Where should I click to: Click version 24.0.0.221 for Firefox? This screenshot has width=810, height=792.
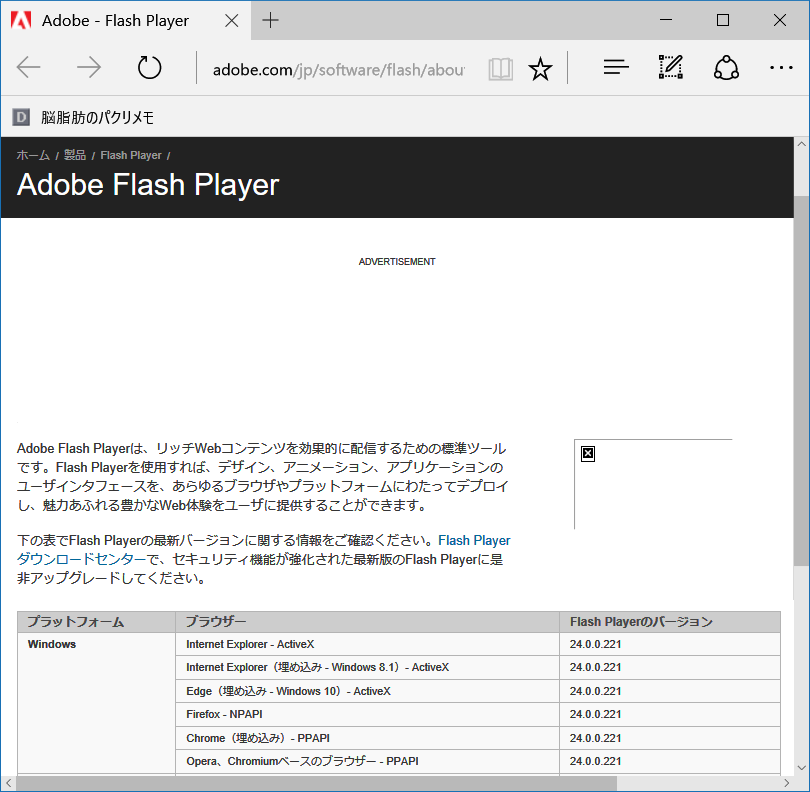pos(595,715)
